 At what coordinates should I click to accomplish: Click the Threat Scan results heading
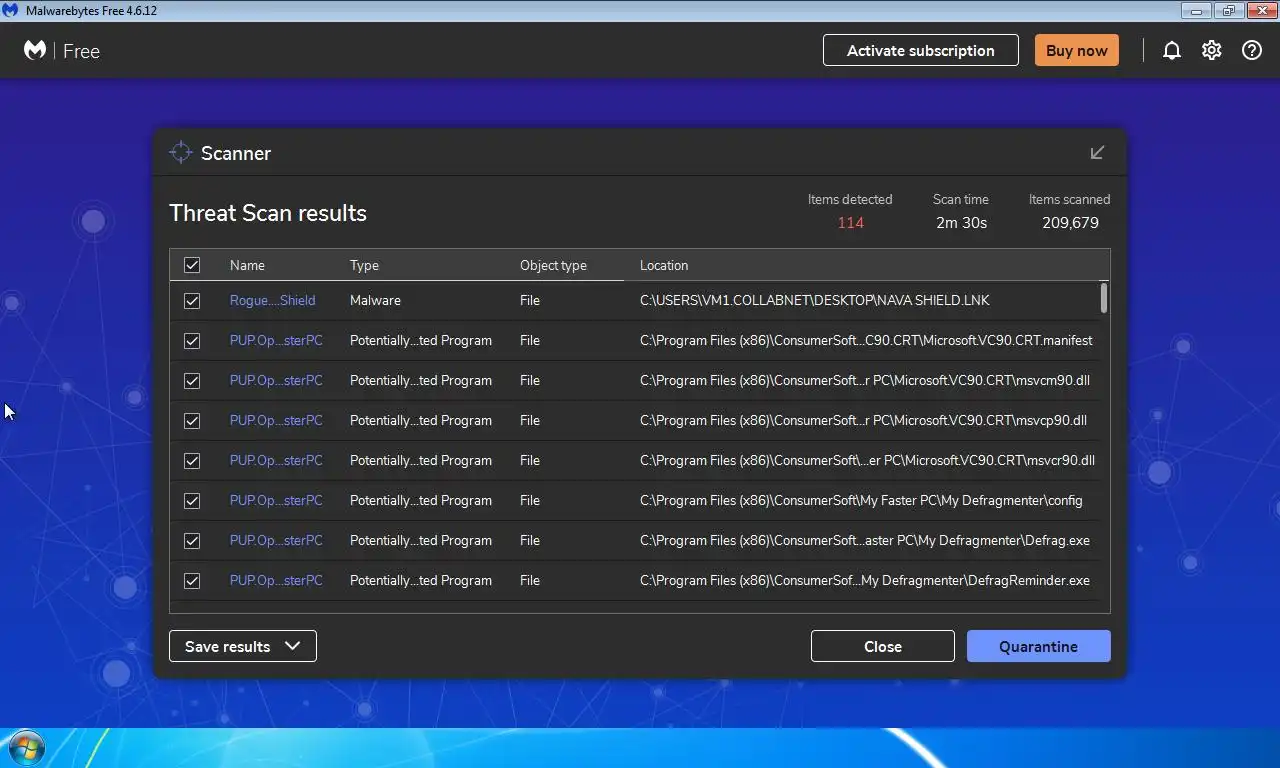[x=268, y=213]
